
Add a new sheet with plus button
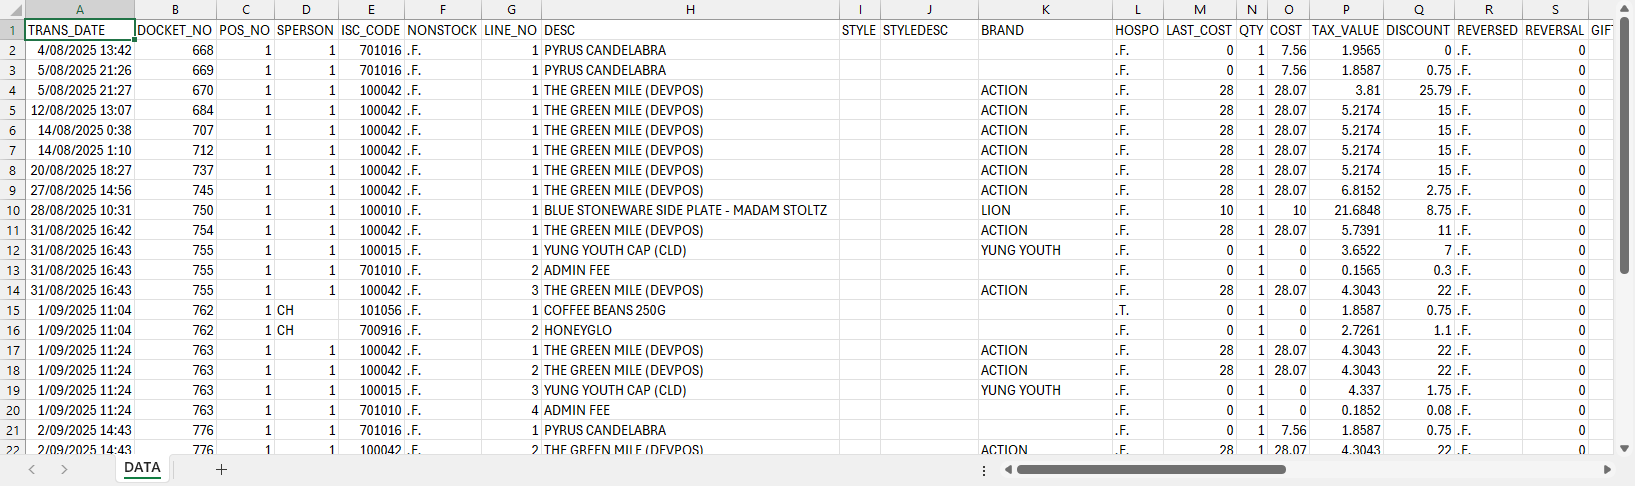pos(221,469)
